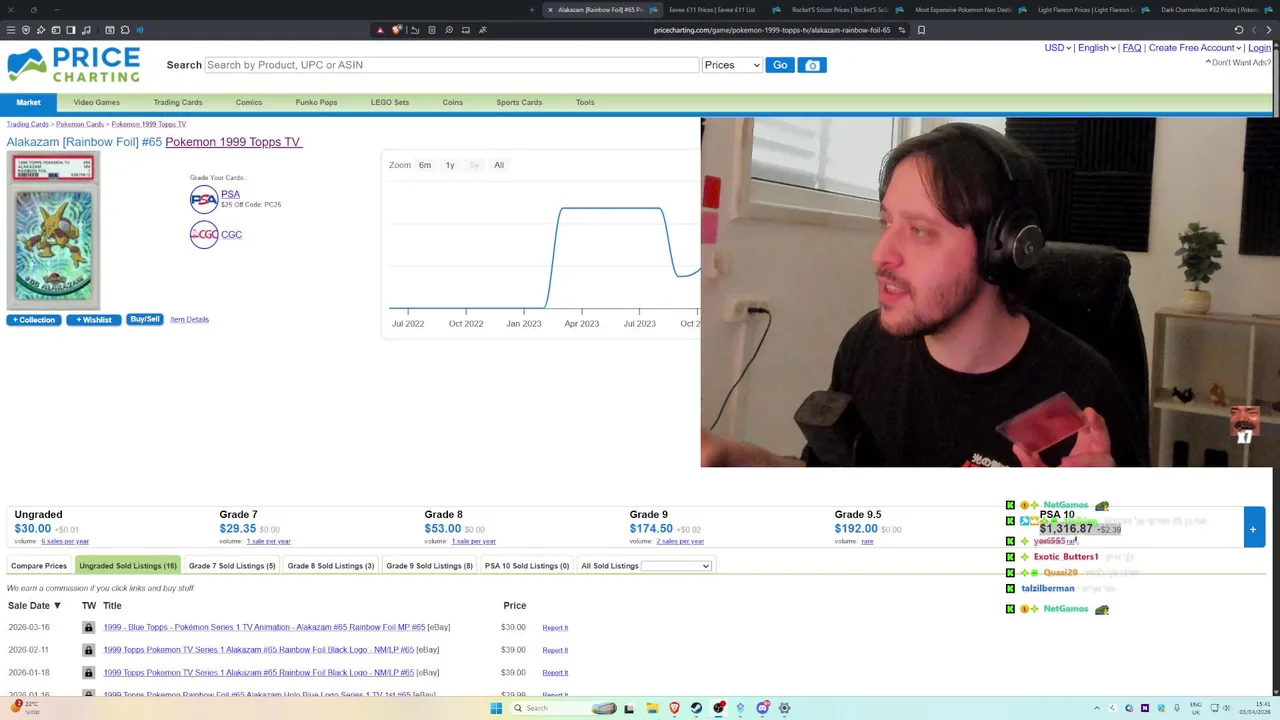This screenshot has height=720, width=1280.
Task: Click the CGC grading logo icon
Action: click(x=204, y=235)
